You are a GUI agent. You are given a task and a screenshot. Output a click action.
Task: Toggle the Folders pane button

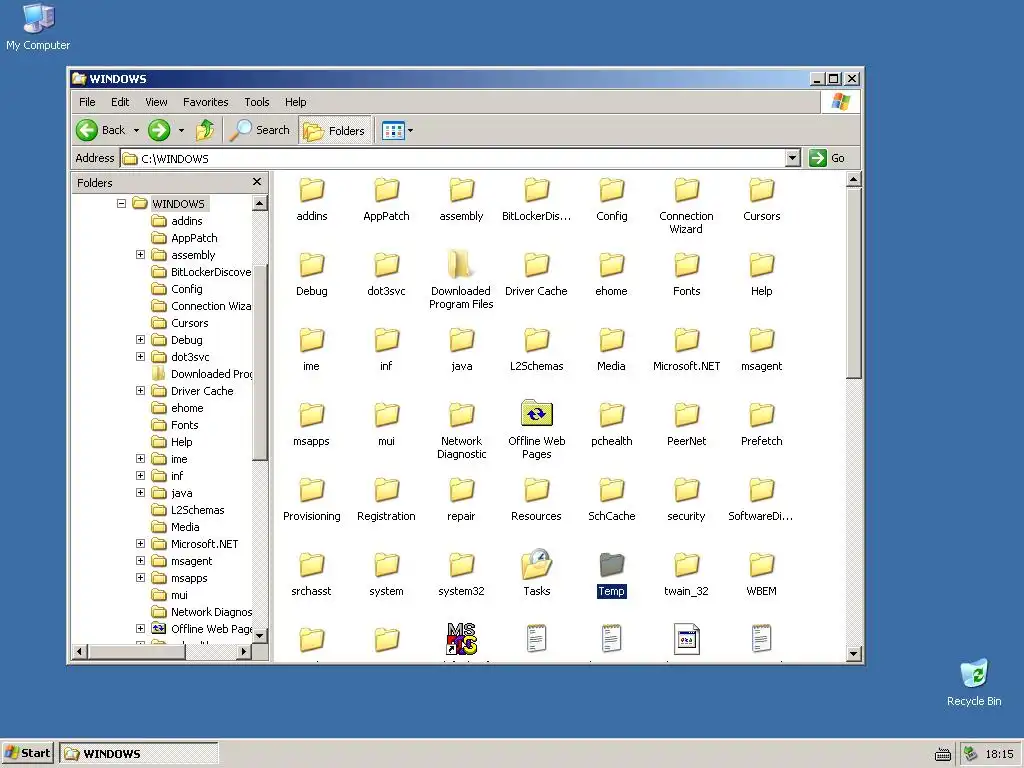335,130
